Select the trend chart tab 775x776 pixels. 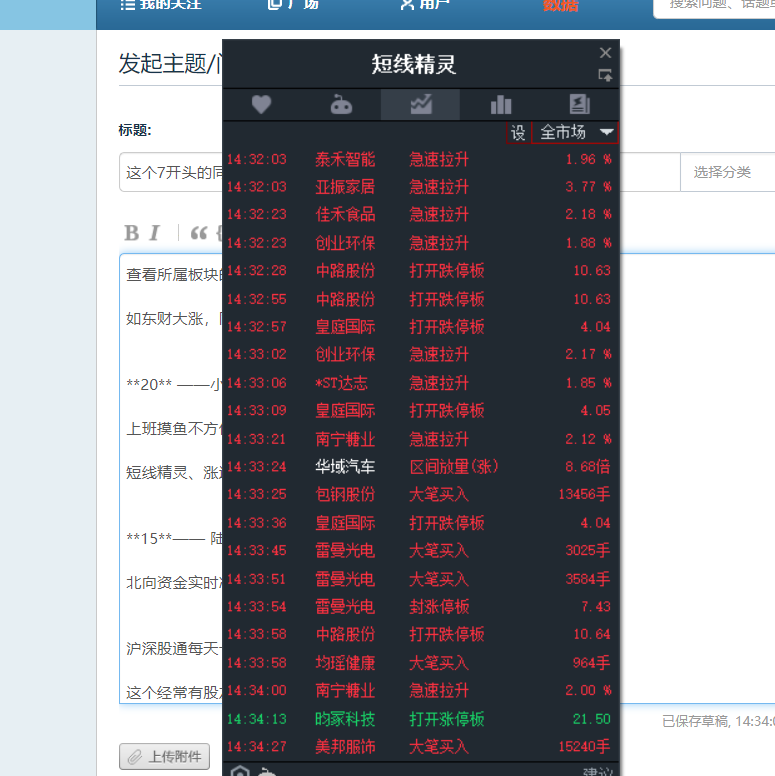coord(421,104)
